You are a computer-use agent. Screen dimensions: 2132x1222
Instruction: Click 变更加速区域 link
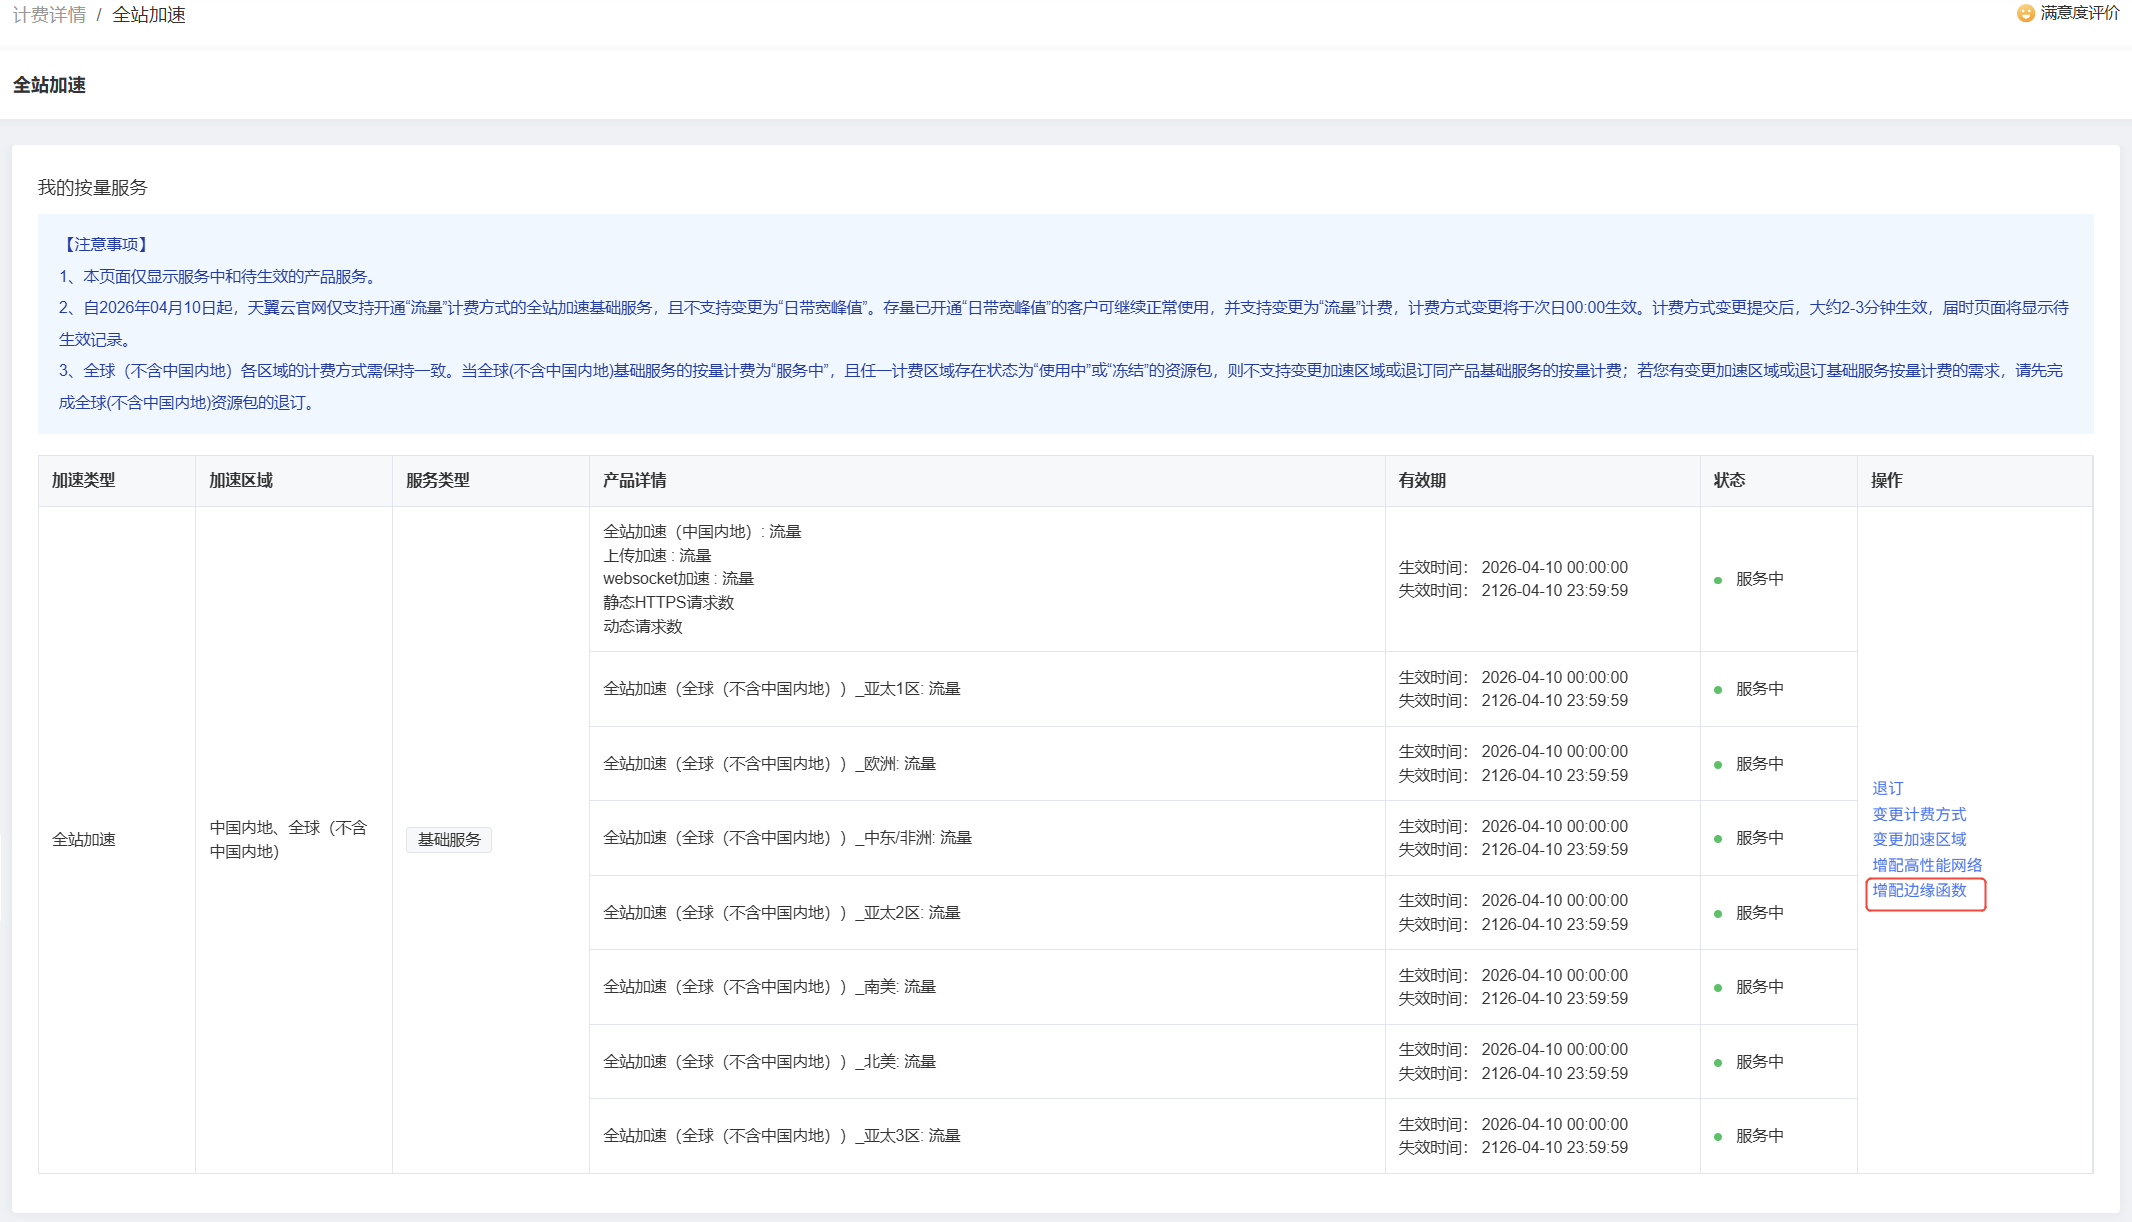1918,839
